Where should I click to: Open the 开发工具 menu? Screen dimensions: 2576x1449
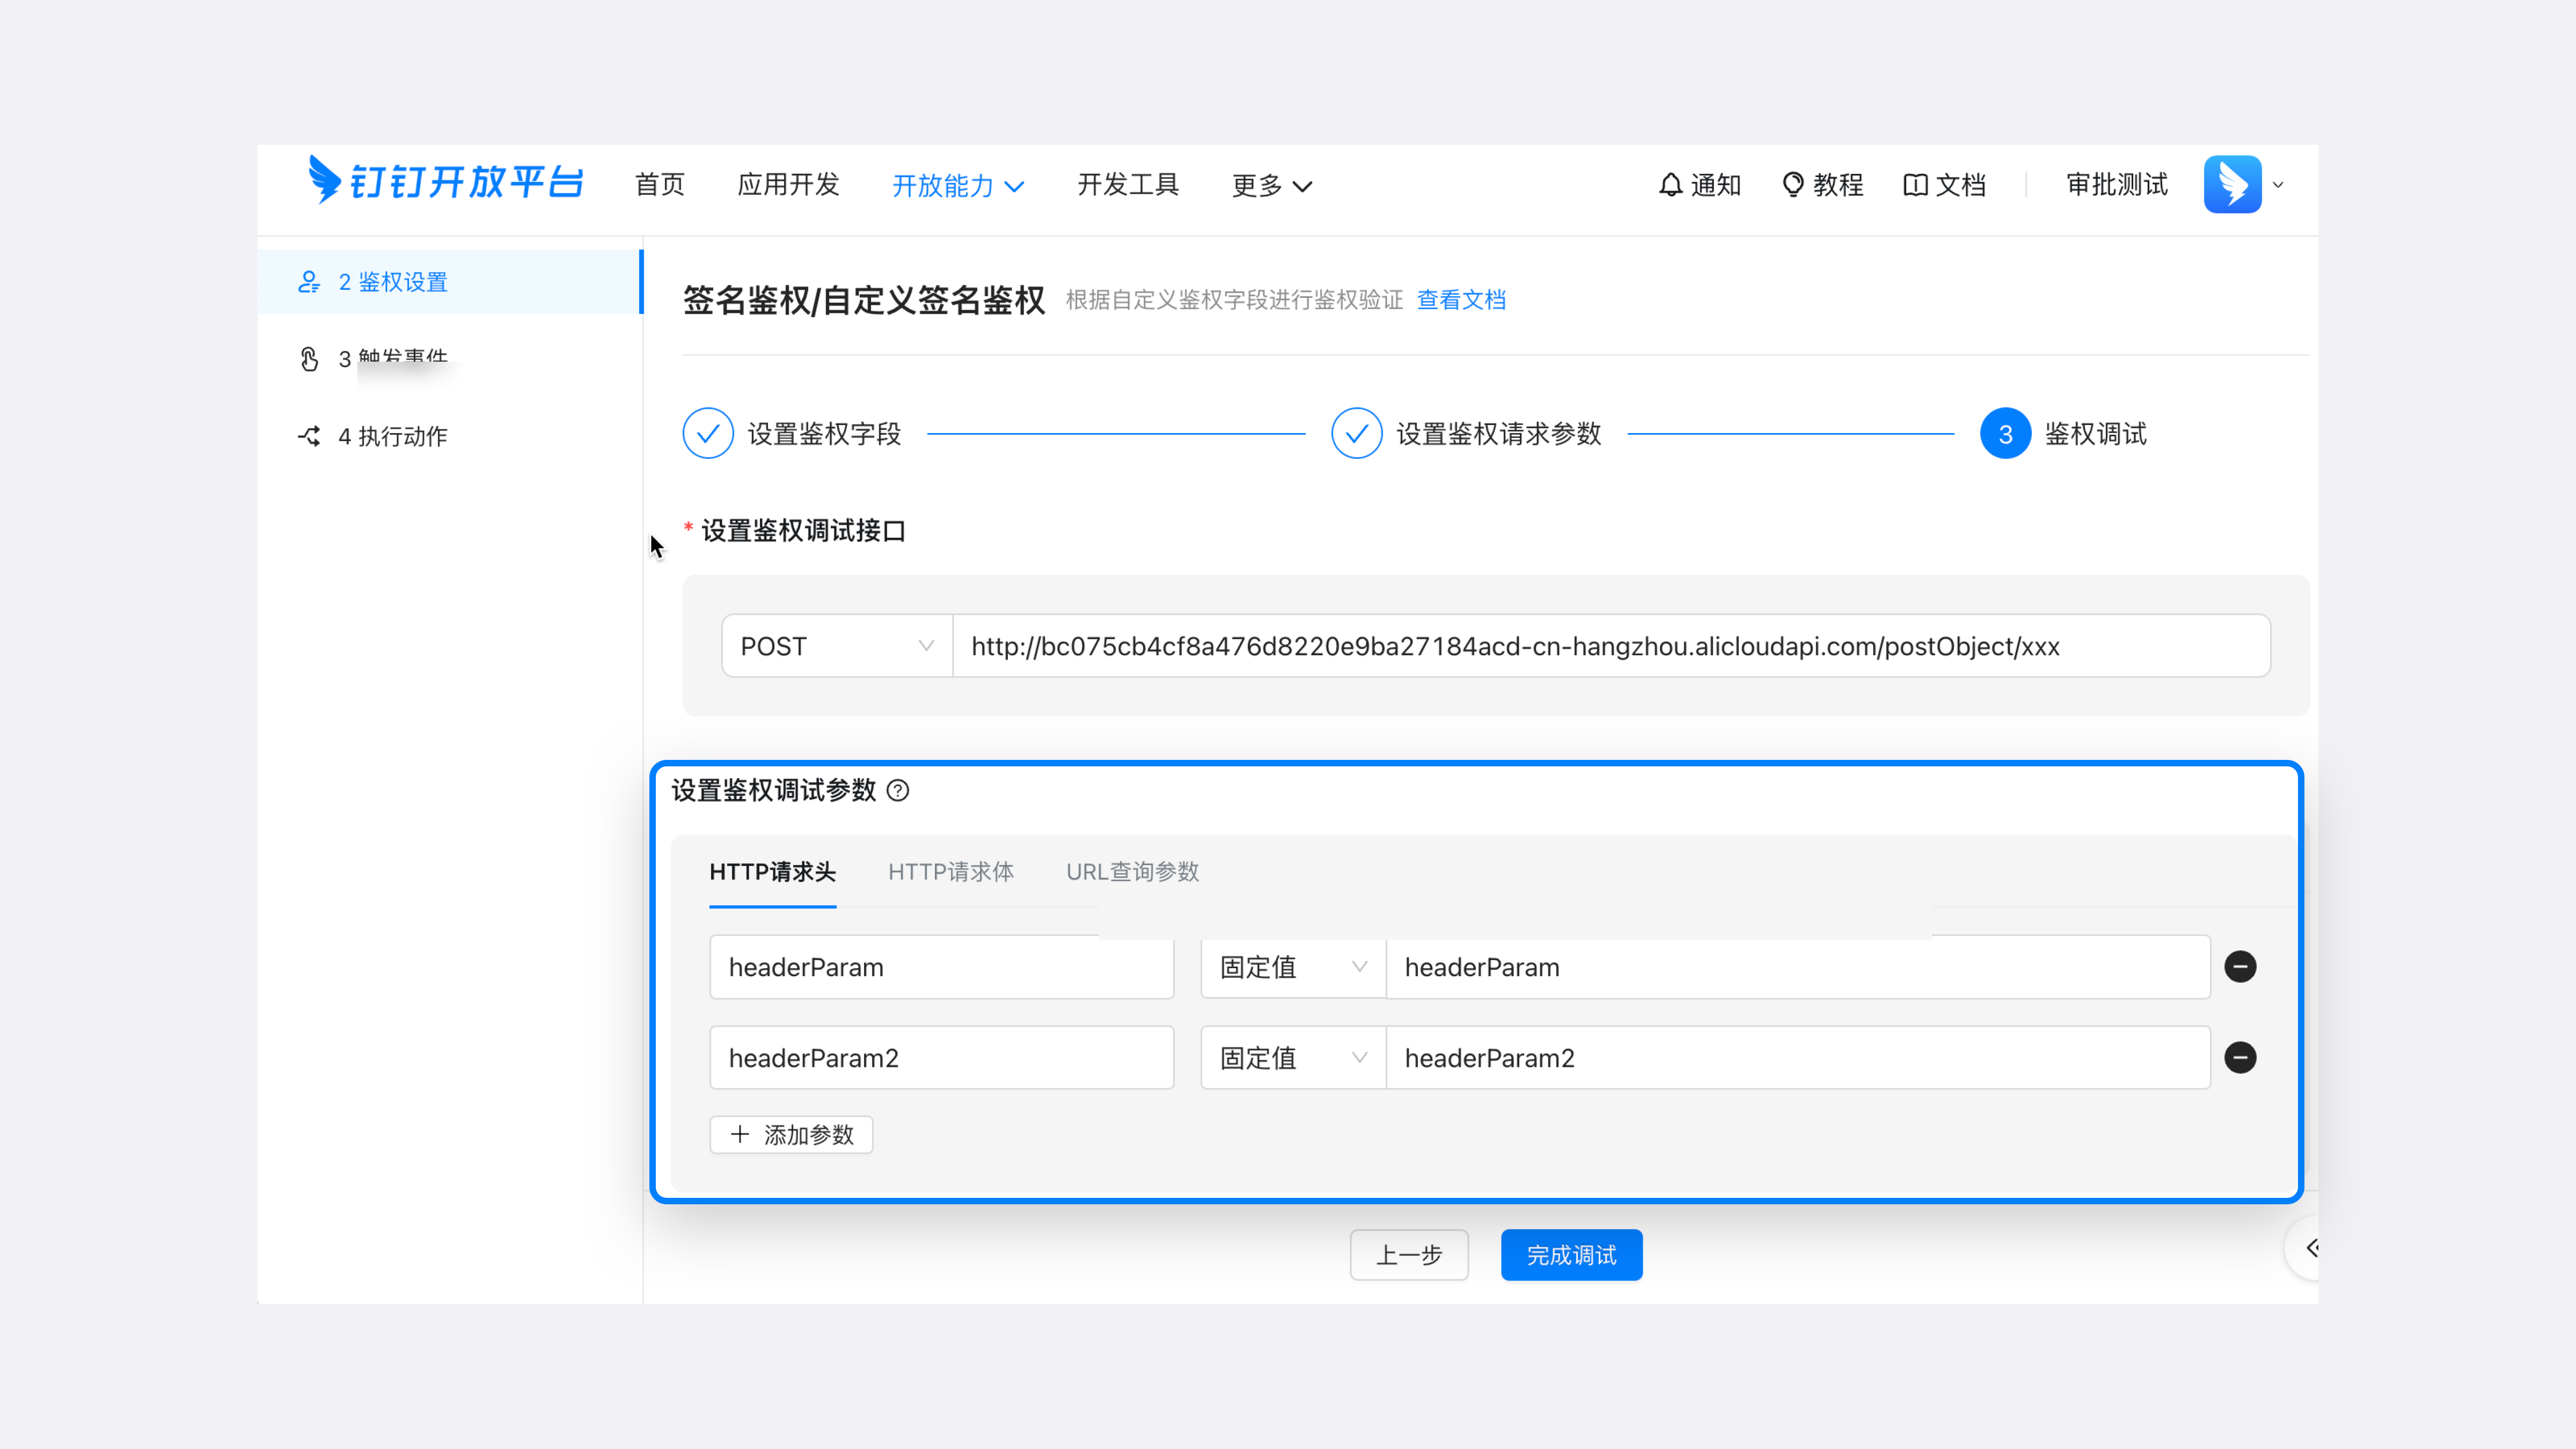[x=1127, y=185]
